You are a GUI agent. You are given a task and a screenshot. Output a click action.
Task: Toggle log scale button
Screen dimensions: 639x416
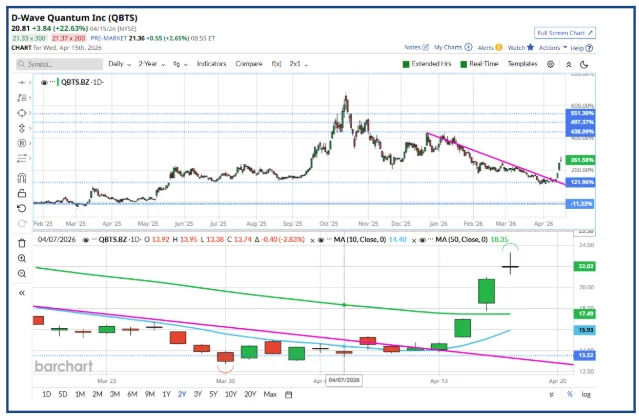tap(586, 394)
